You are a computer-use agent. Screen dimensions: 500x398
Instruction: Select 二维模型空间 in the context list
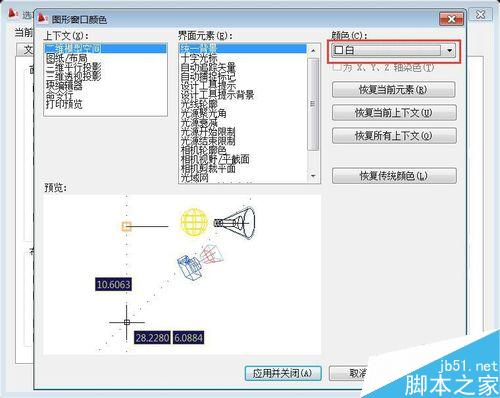(105, 49)
